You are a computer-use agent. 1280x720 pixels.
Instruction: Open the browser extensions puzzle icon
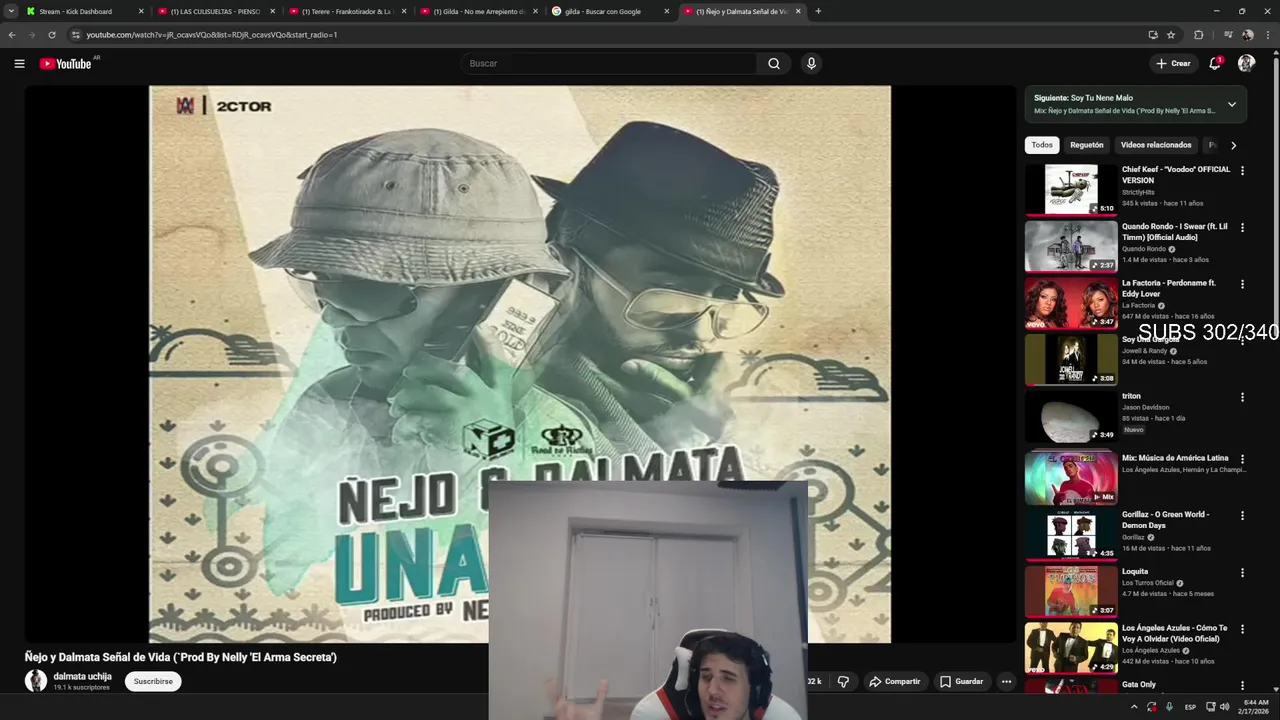pyautogui.click(x=1199, y=34)
